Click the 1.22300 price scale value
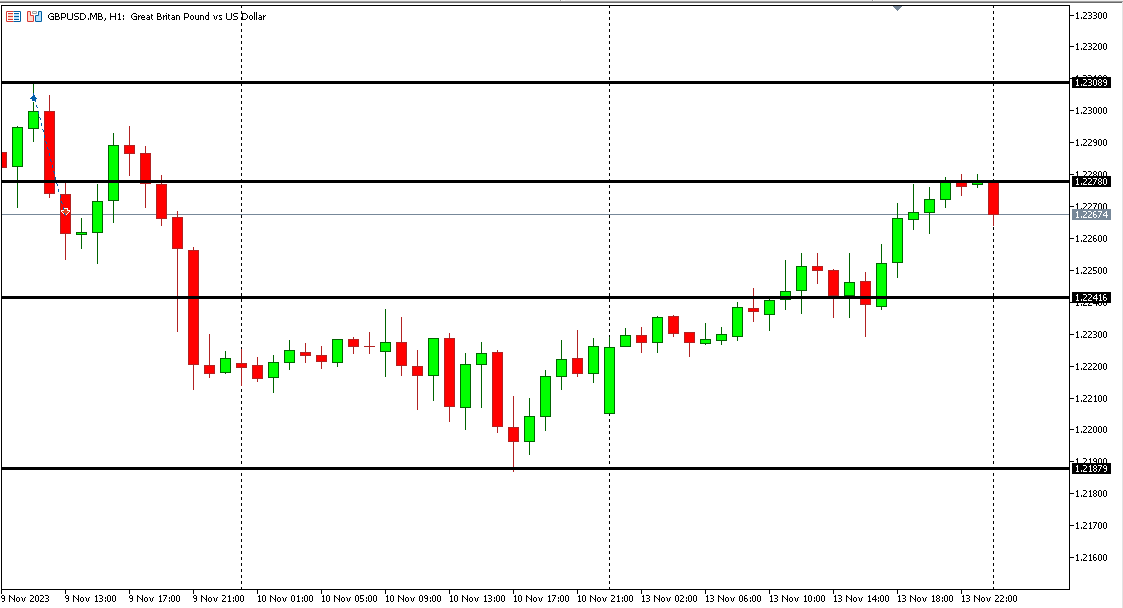1123x608 pixels. [x=1092, y=334]
